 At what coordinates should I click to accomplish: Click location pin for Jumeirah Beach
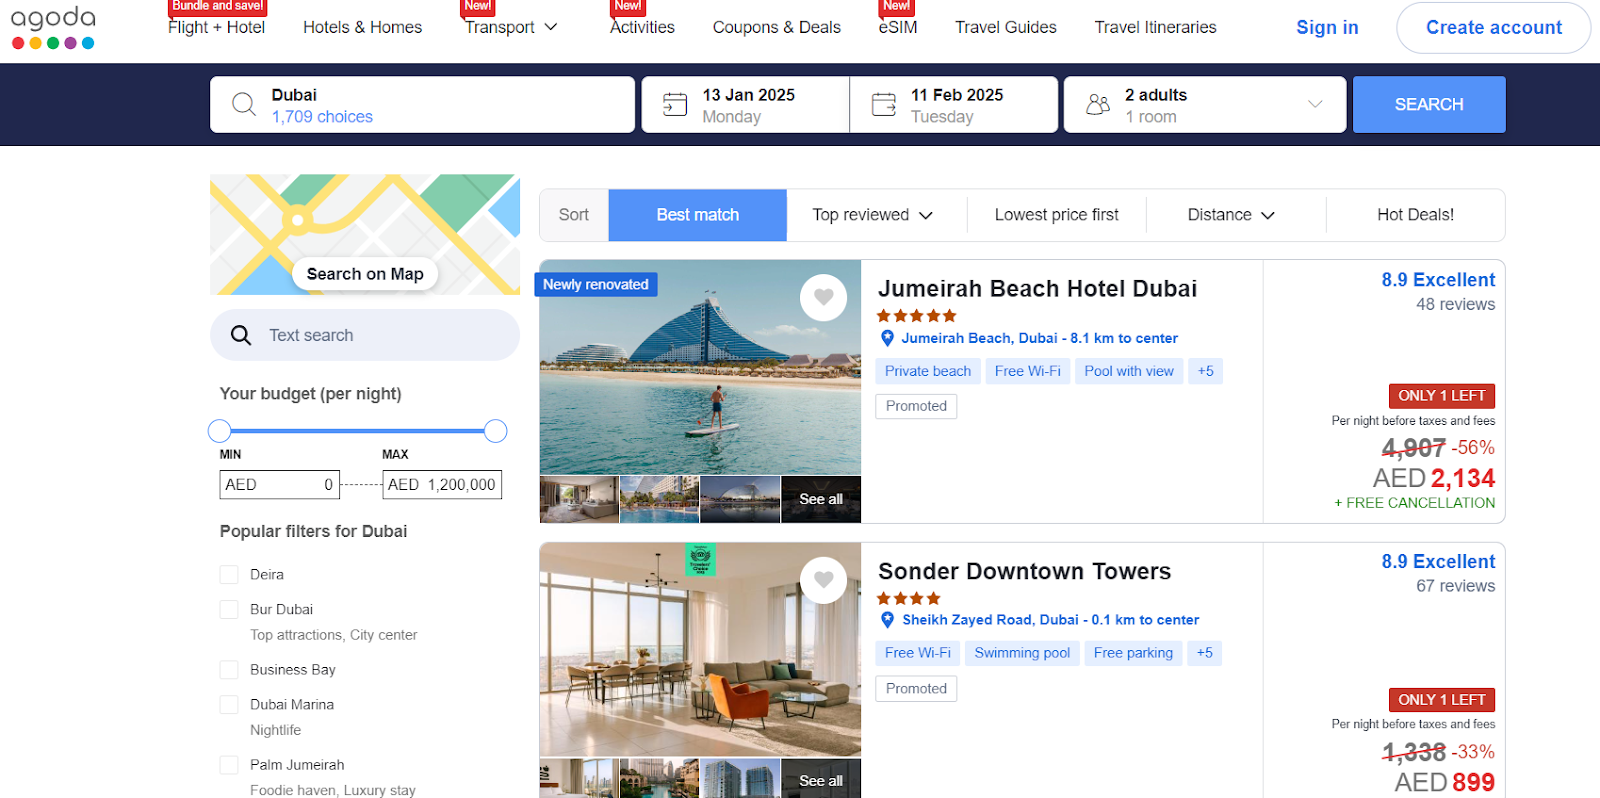pos(887,338)
